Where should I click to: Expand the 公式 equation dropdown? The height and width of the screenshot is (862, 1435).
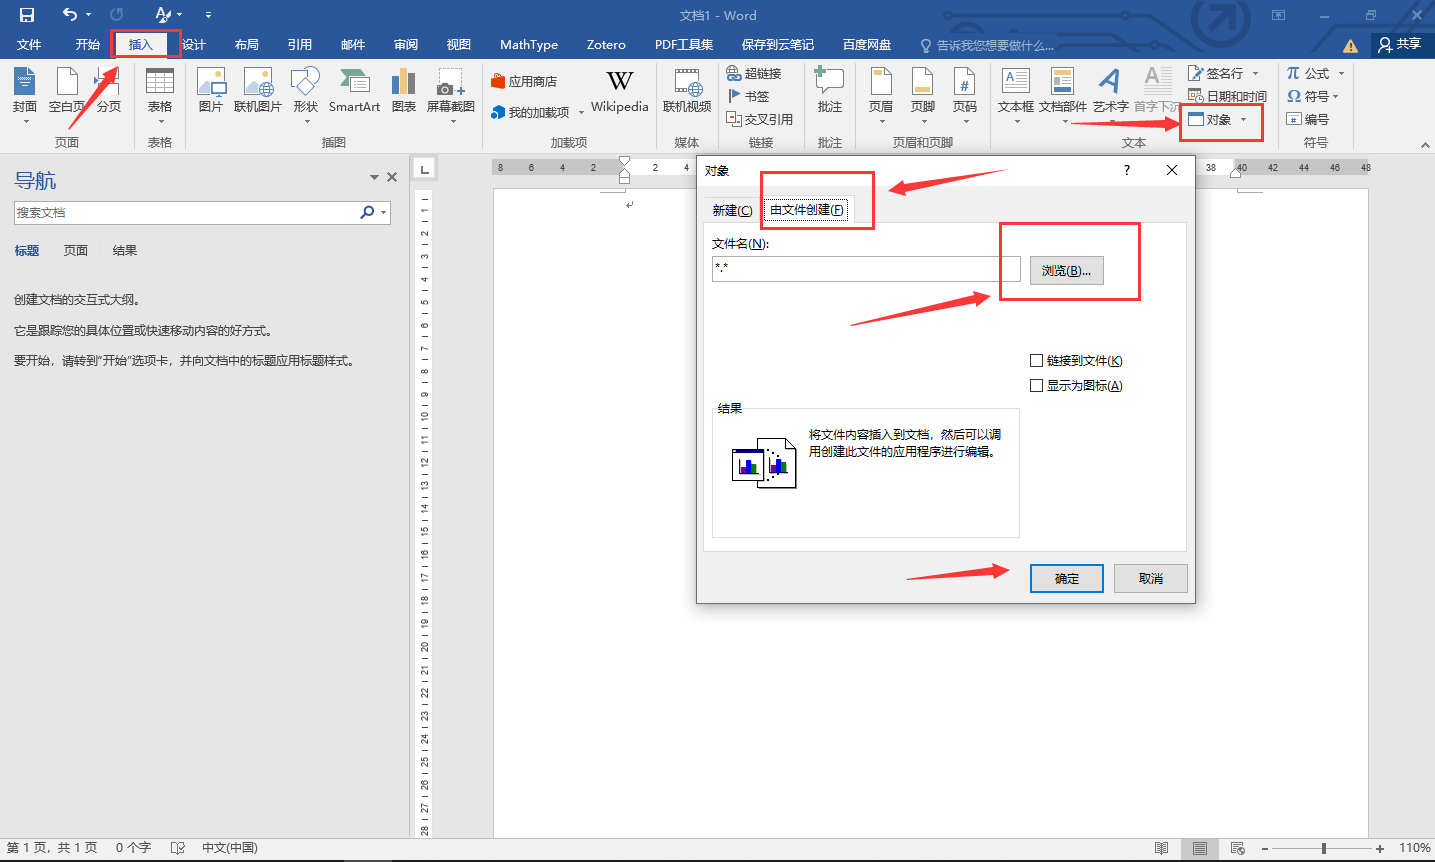[1341, 73]
